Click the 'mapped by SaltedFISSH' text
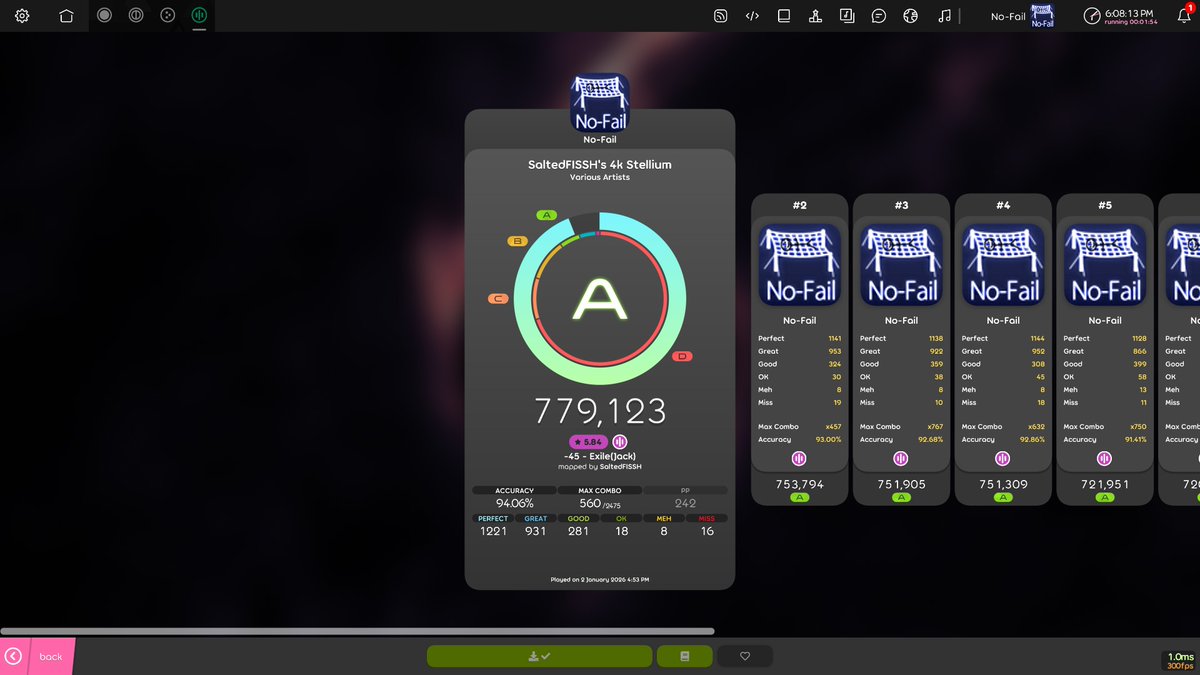The height and width of the screenshot is (675, 1200). (600, 467)
